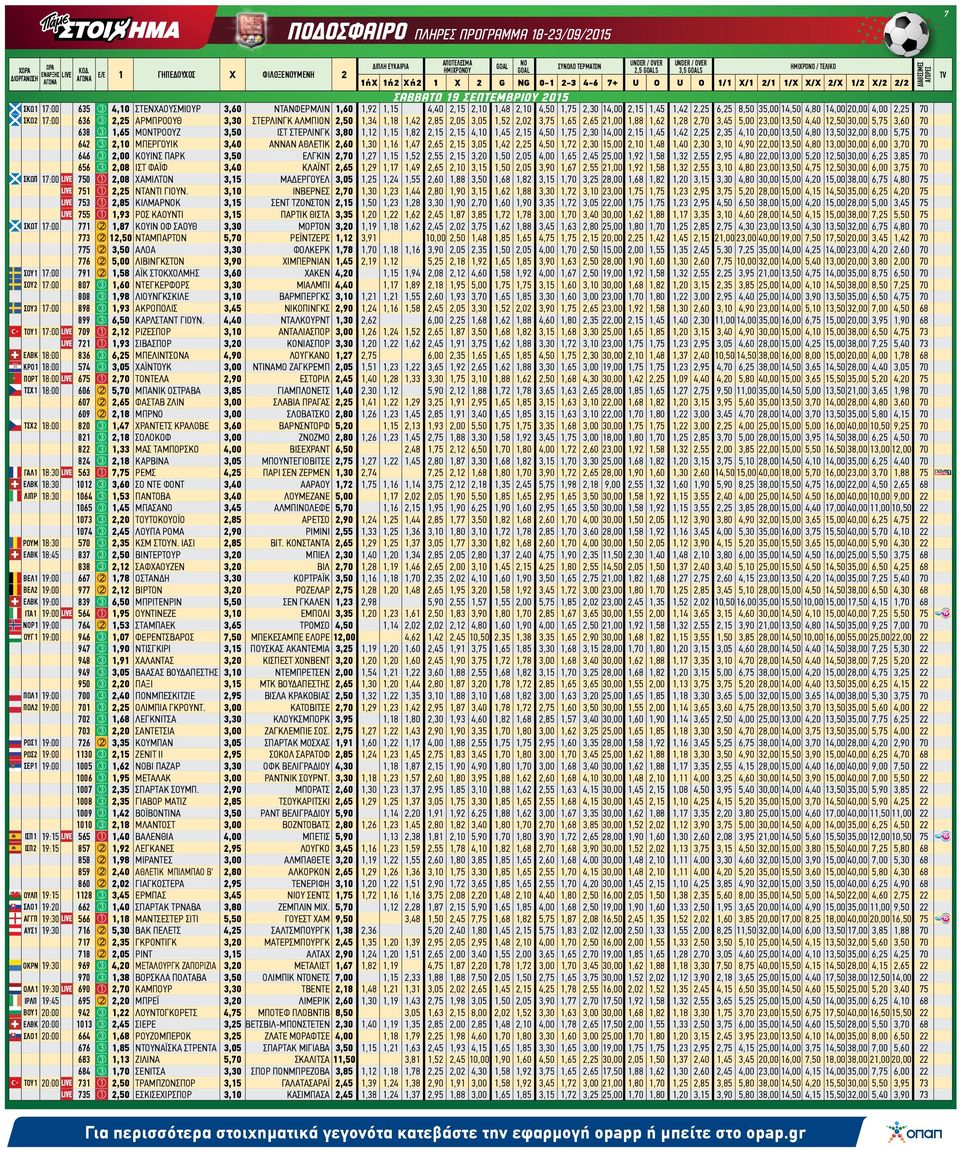
Task: Select away odds 11,50 for Σκαλίτσα
Action: point(344,1059)
